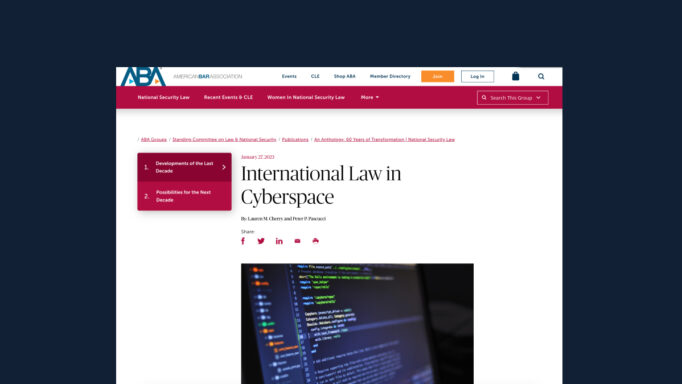This screenshot has width=682, height=384.
Task: Open the shopping bag icon
Action: [515, 76]
